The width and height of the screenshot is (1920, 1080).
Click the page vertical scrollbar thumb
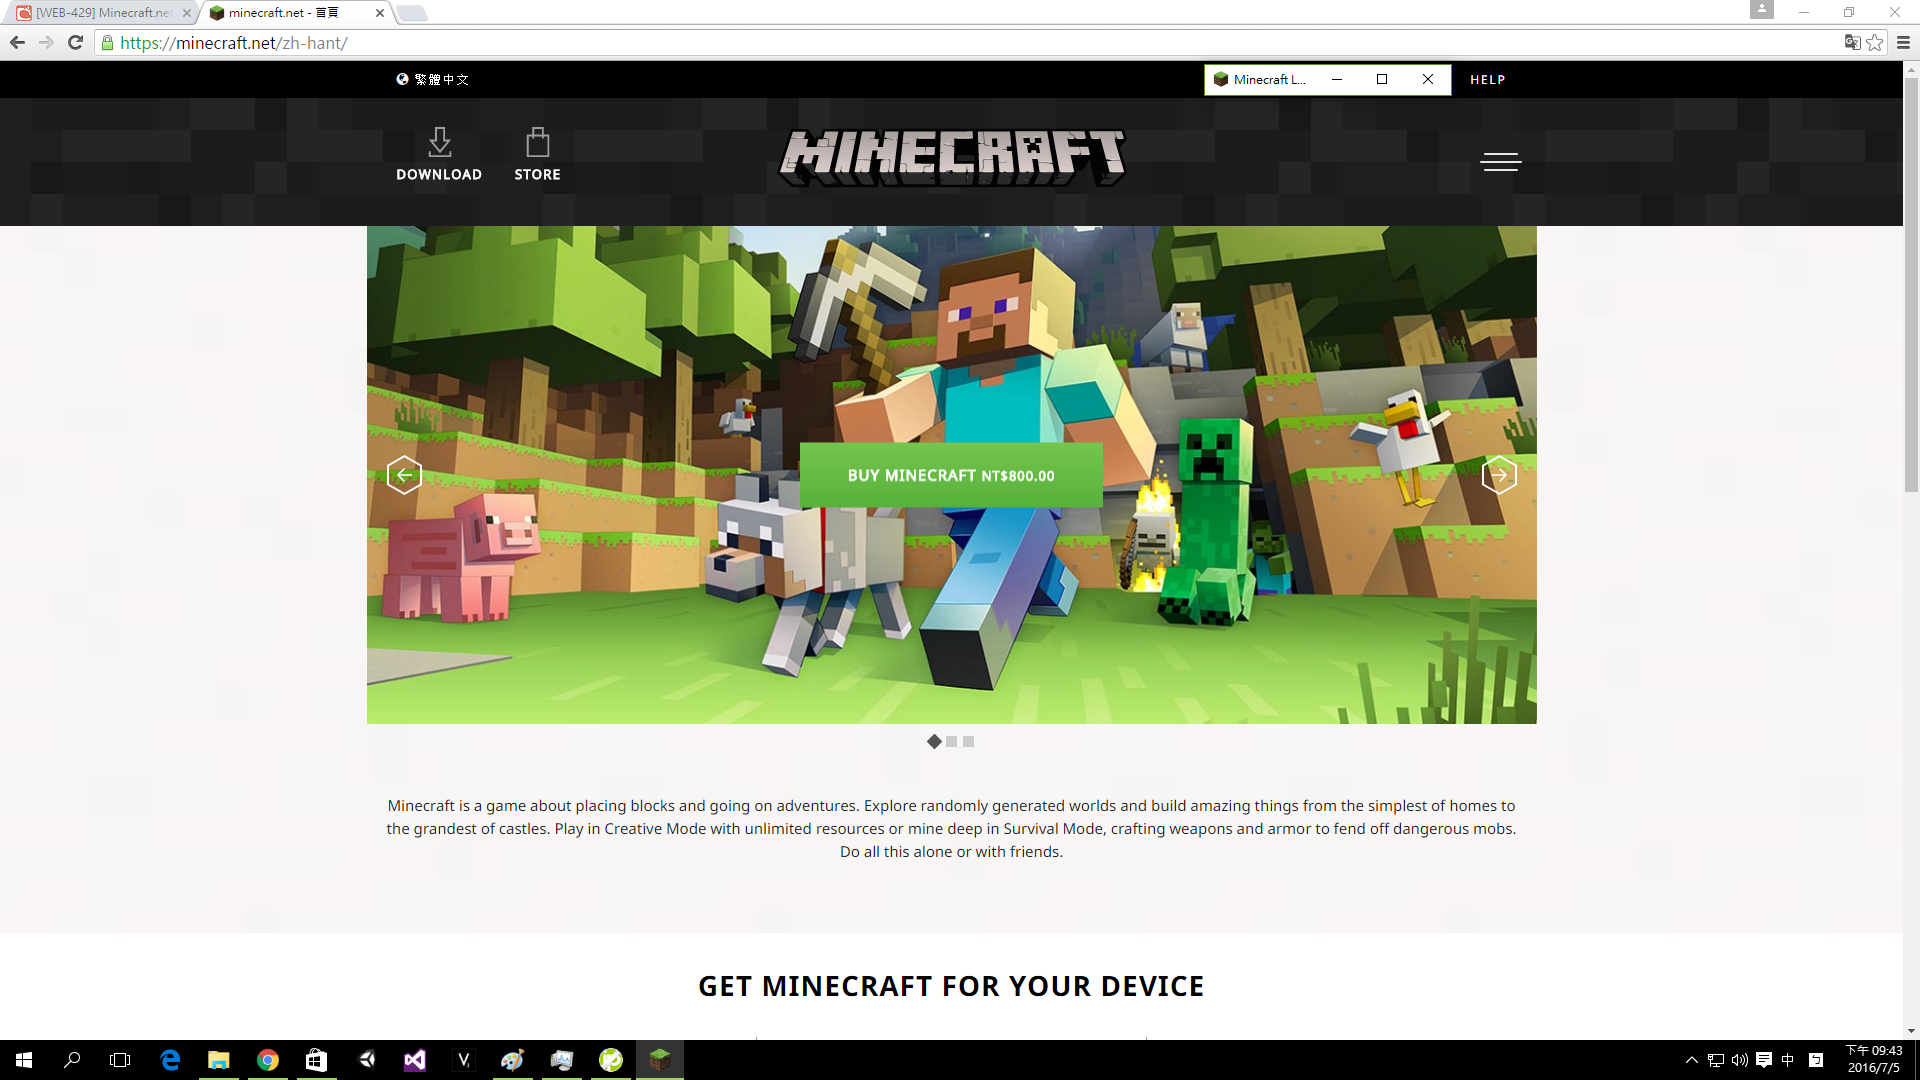tap(1911, 285)
